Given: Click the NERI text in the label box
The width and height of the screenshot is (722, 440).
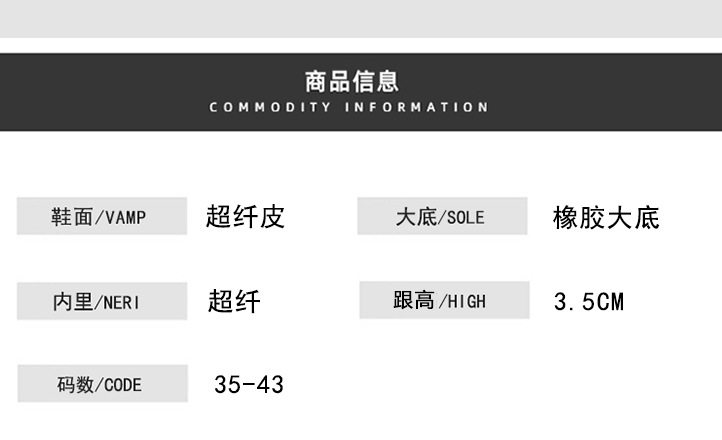Looking at the screenshot, I should point(121,303).
